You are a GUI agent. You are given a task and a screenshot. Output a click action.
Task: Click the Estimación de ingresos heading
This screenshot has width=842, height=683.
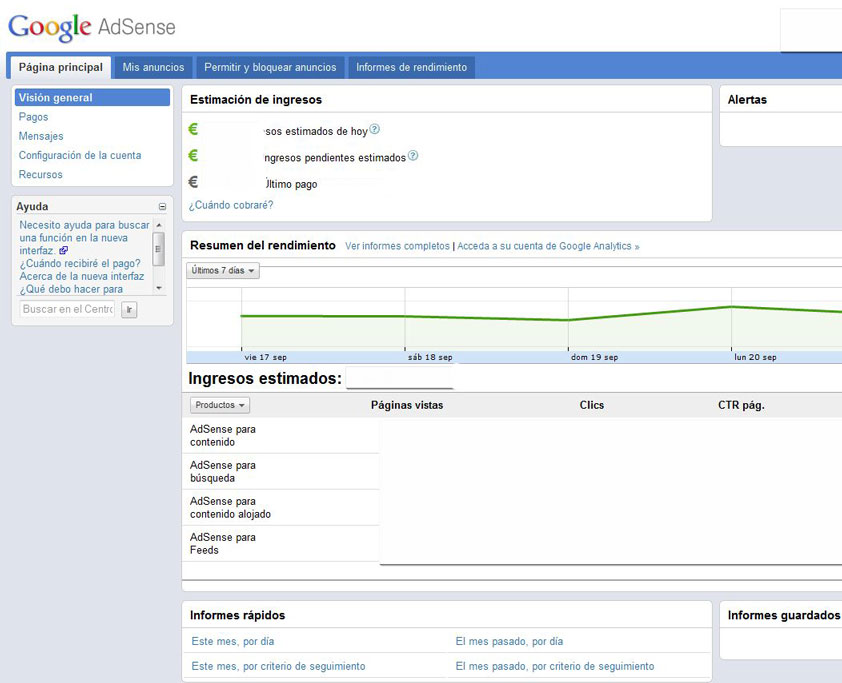(256, 100)
